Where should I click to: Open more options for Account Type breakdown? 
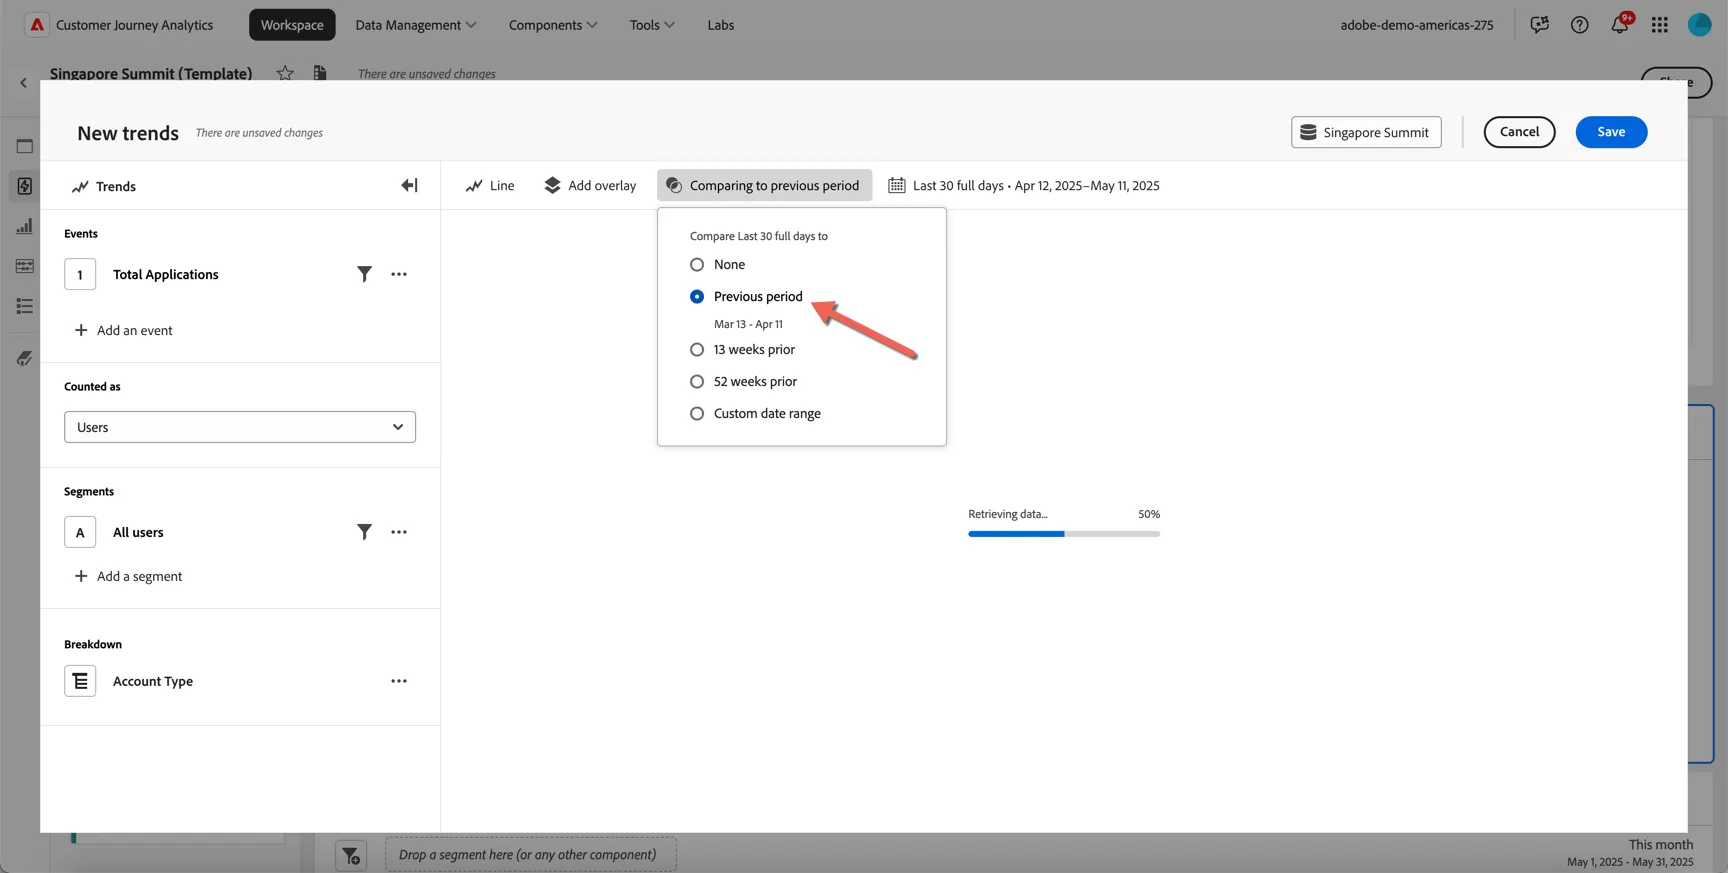(399, 681)
